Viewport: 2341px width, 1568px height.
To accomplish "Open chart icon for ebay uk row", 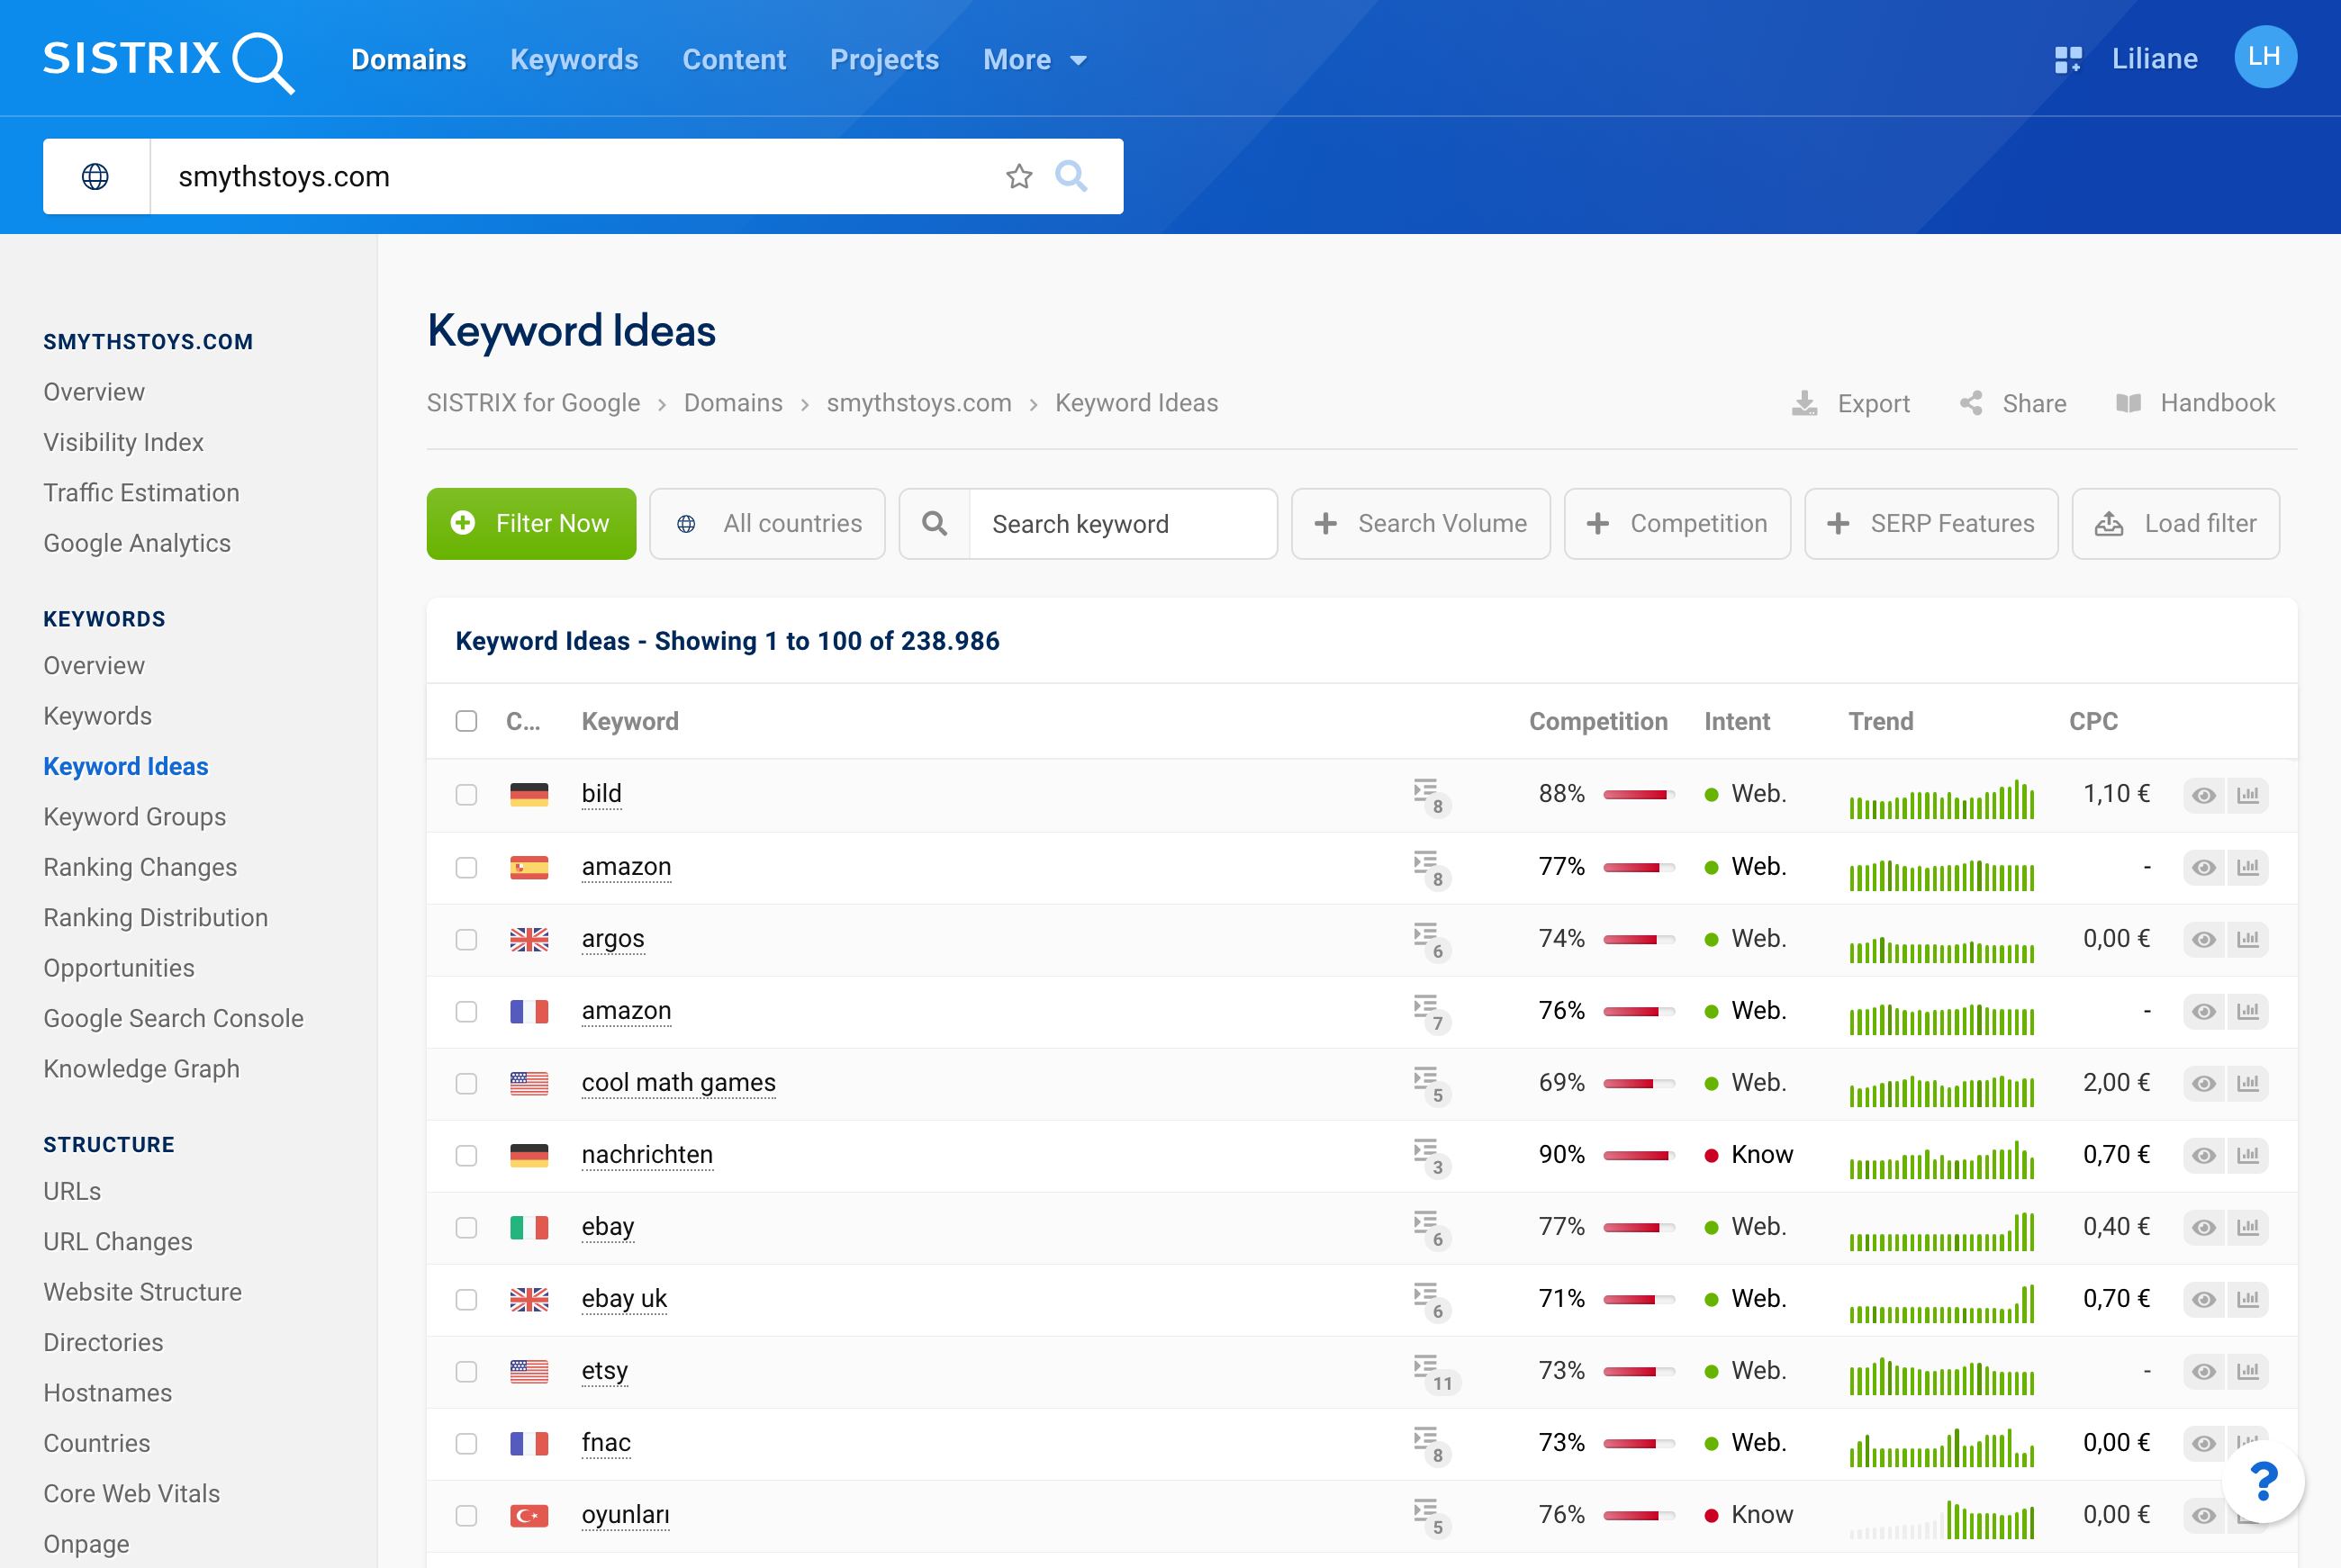I will pyautogui.click(x=2248, y=1299).
